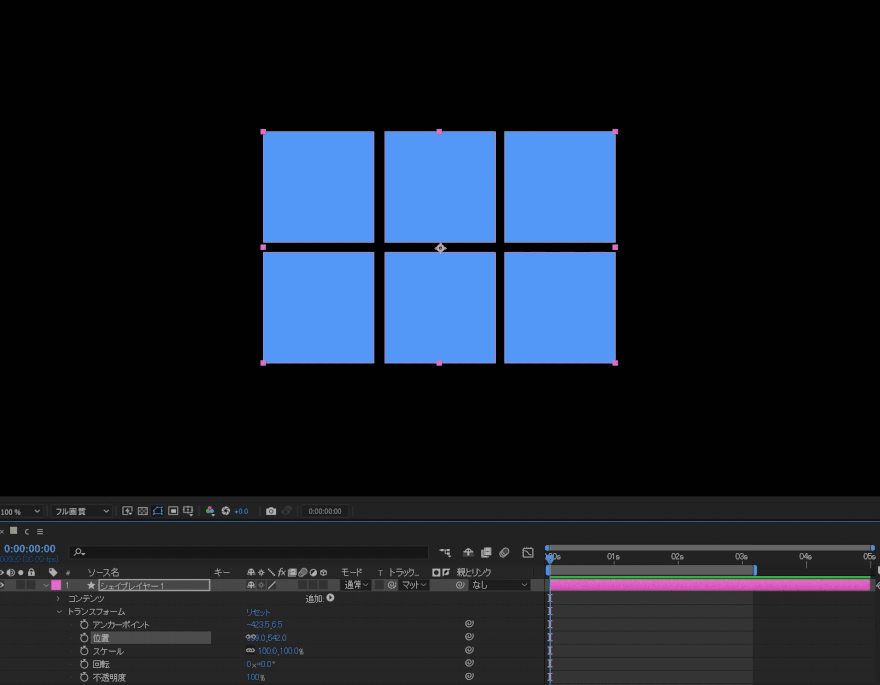Click the Add contents button

(x=330, y=598)
